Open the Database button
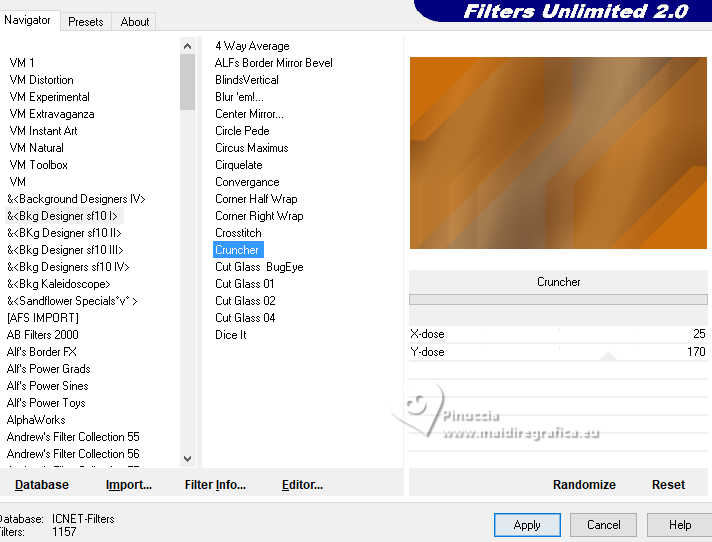The width and height of the screenshot is (712, 542). pyautogui.click(x=42, y=485)
